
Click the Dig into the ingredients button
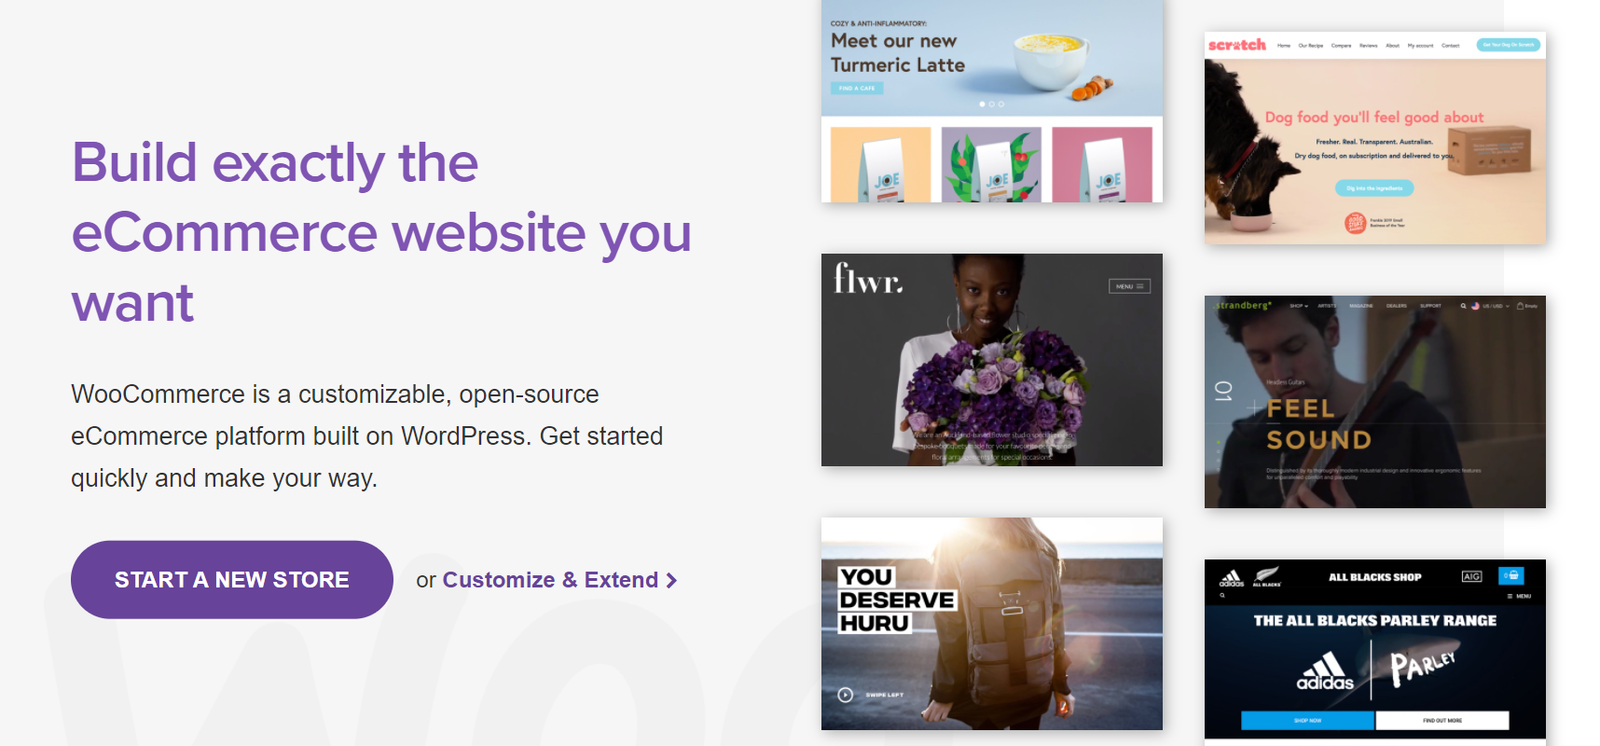pos(1374,188)
